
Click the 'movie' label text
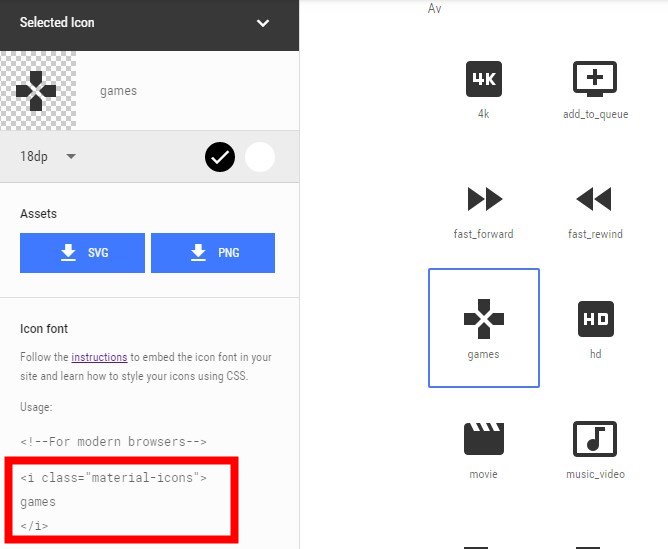pos(484,474)
